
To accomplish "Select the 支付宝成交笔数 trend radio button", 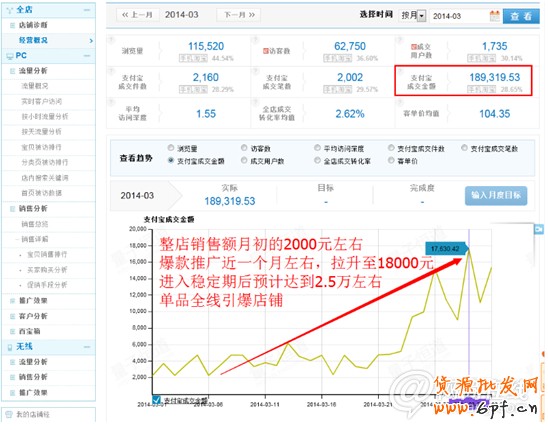I will coord(464,148).
